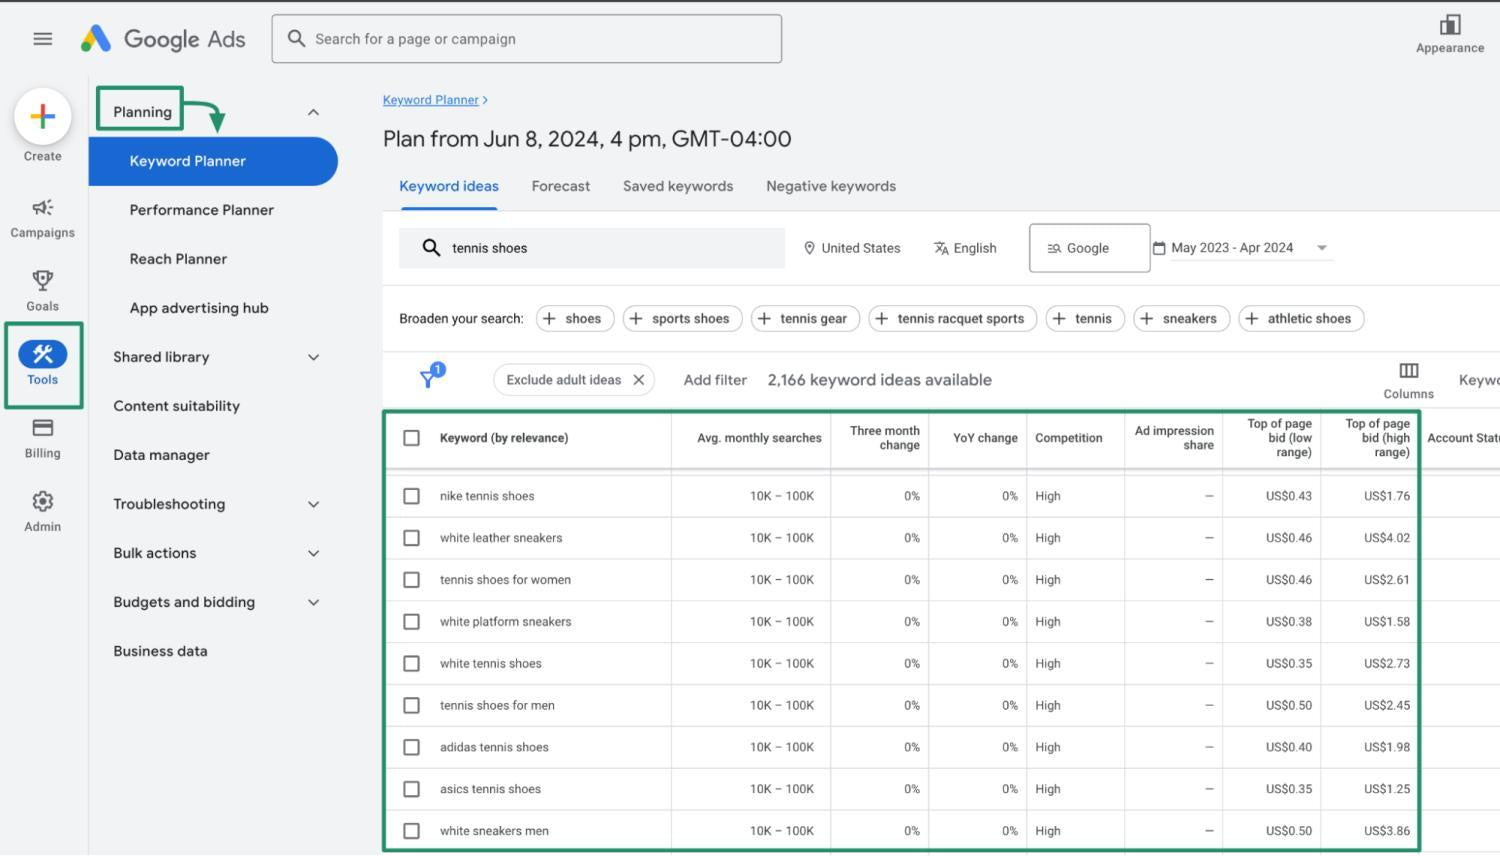Check the 'white tennis shoes' row
Viewport: 1500px width, 856px height.
[x=411, y=664]
